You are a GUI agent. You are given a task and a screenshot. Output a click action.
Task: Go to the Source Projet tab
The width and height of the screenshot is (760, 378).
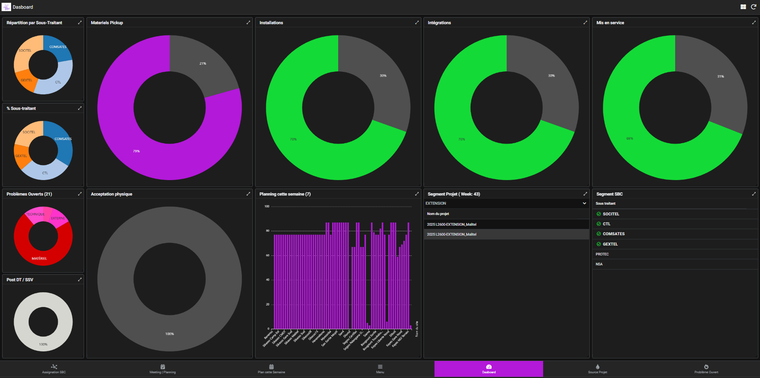tap(597, 369)
